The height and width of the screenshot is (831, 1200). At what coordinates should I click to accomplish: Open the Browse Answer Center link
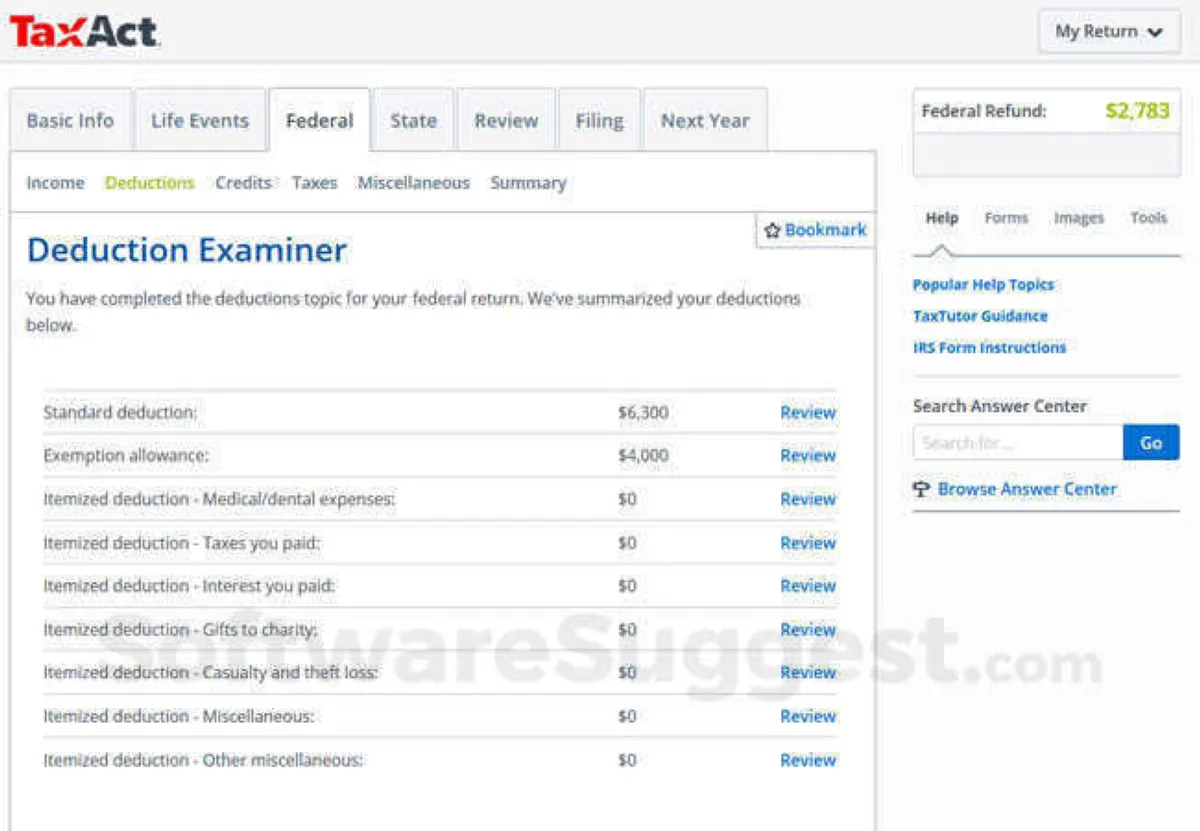[x=1027, y=489]
